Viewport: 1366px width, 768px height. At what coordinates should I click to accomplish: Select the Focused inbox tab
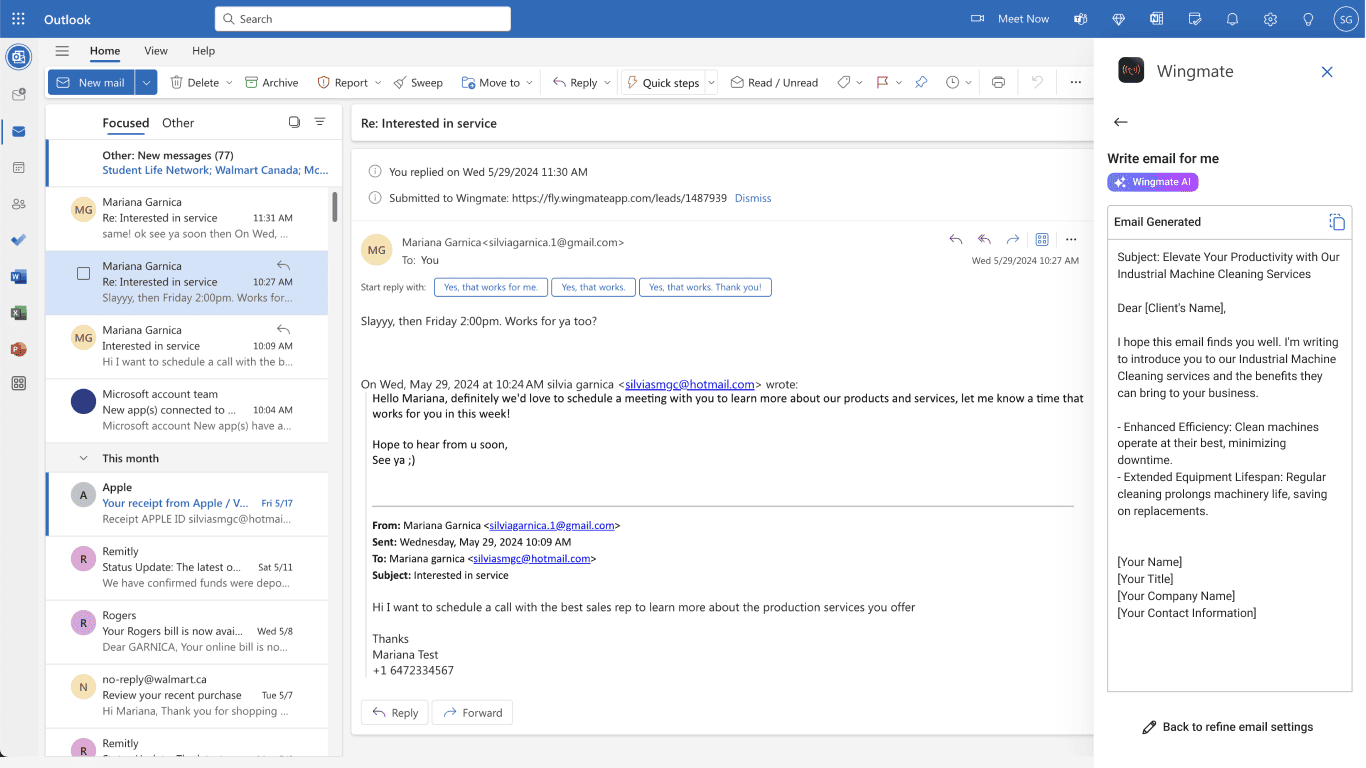pyautogui.click(x=126, y=123)
